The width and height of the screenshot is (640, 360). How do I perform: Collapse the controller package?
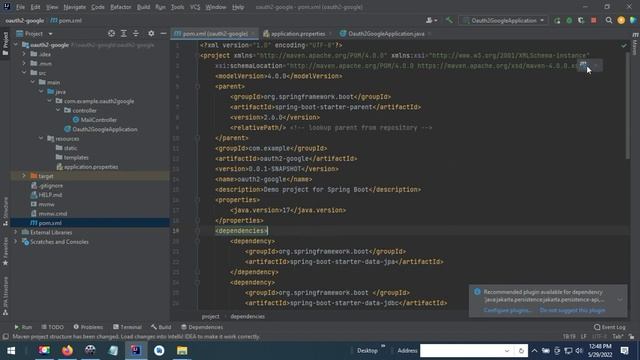(x=58, y=110)
